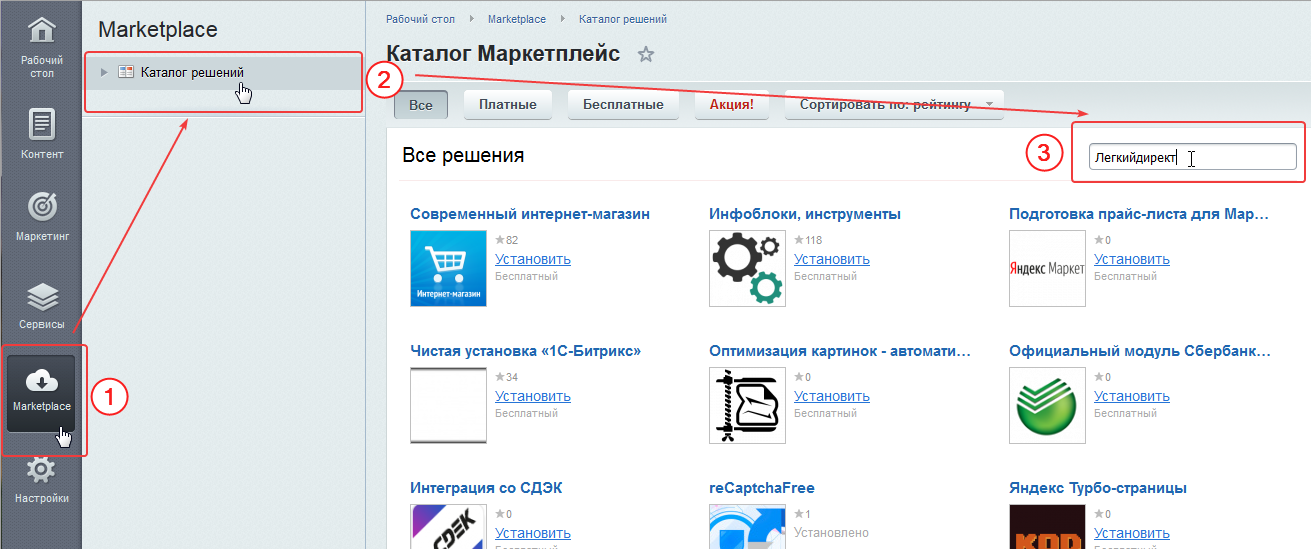Click the Яндекс Маркет thumbnail
The width and height of the screenshot is (1311, 549).
pyautogui.click(x=1047, y=268)
